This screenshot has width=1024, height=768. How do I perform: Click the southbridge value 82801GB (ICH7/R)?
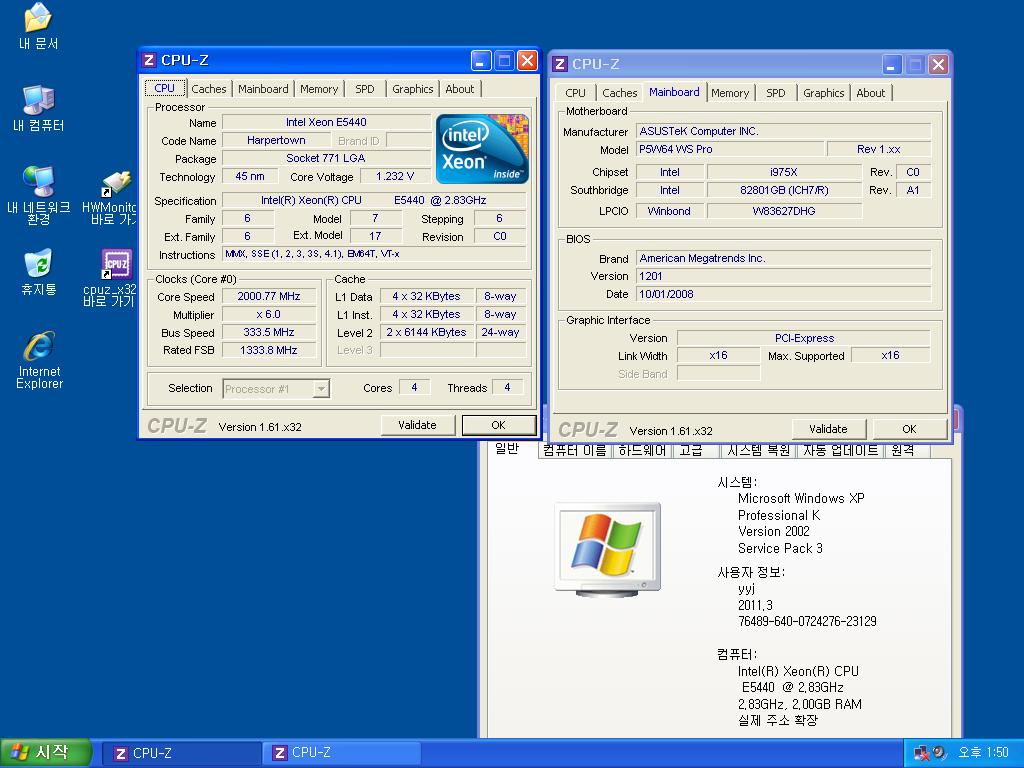[x=784, y=191]
